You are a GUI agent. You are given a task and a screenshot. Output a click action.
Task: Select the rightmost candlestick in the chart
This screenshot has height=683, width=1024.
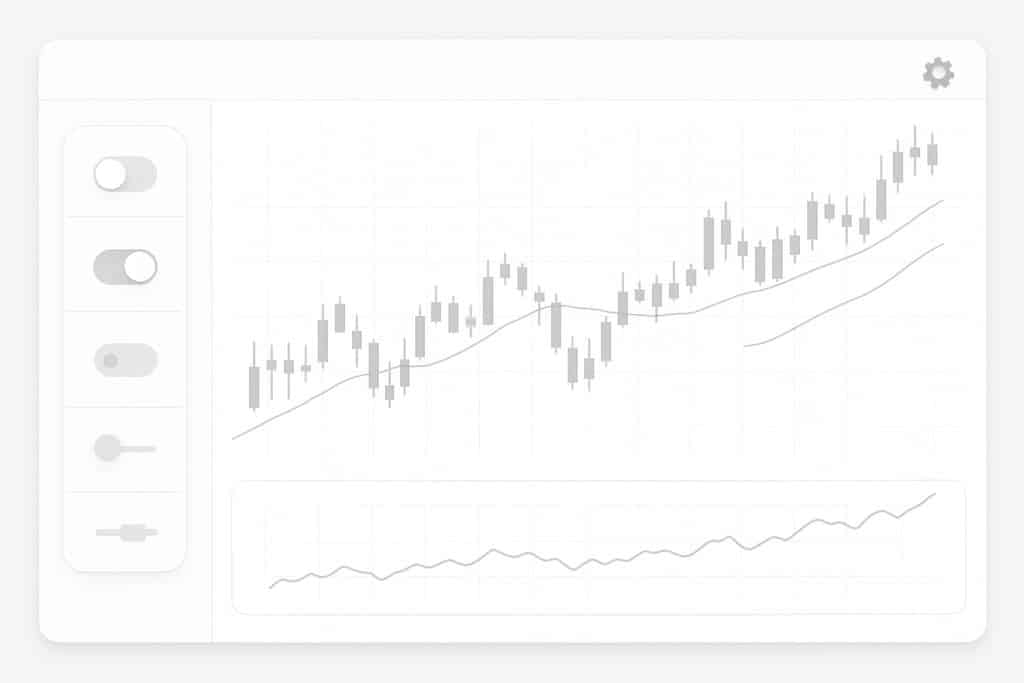pyautogui.click(x=932, y=154)
